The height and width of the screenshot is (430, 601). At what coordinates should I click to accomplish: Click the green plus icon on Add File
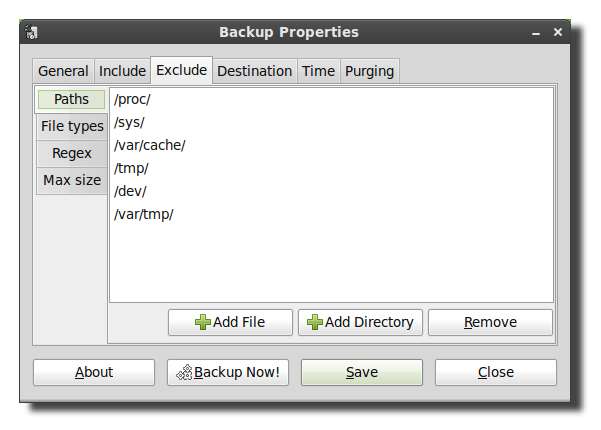pyautogui.click(x=202, y=322)
